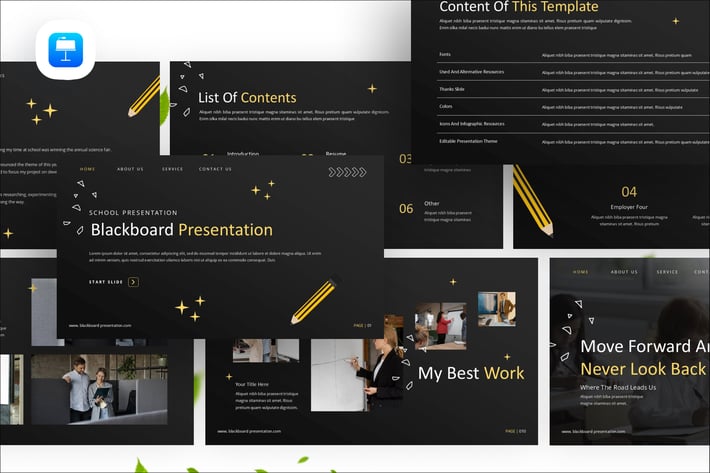Select the "Editable Presentation Theme" row
Screen dimensions: 710x473
click(x=573, y=141)
